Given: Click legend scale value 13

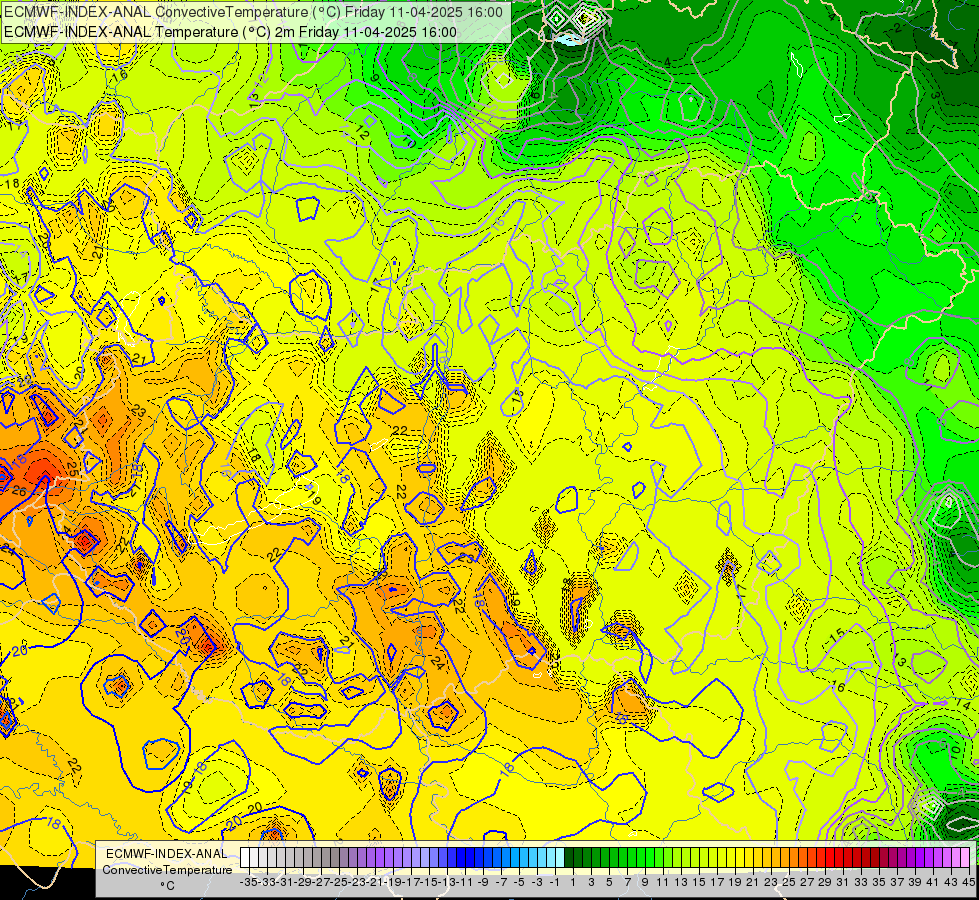Looking at the screenshot, I should [x=681, y=882].
